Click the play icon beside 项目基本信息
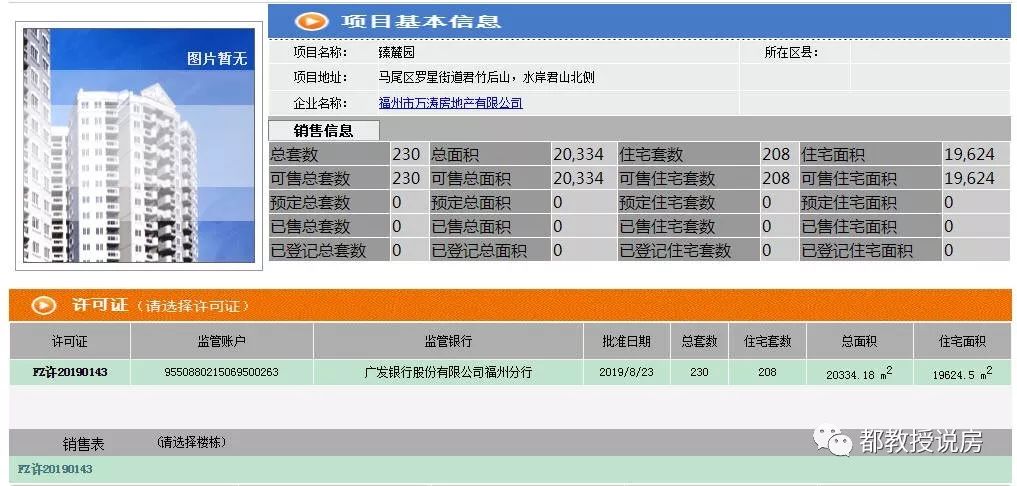This screenshot has width=1017, height=486. pyautogui.click(x=311, y=21)
